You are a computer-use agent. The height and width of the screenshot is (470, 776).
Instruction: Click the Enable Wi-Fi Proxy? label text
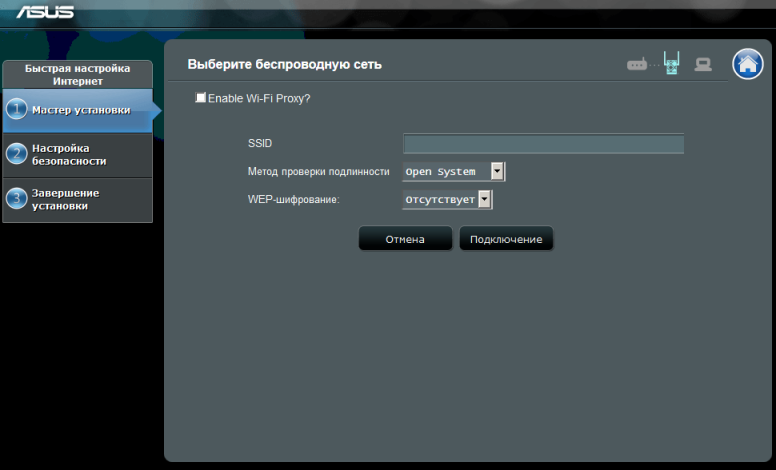click(x=259, y=98)
